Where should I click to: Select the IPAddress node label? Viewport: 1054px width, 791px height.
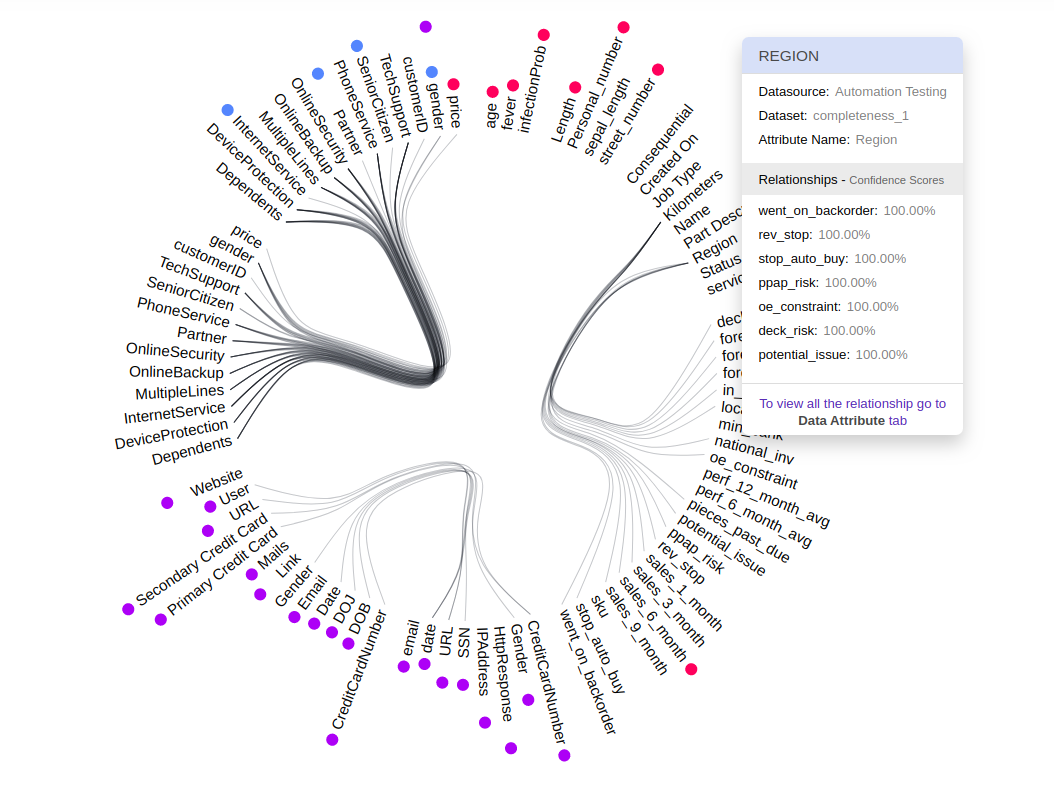[482, 661]
